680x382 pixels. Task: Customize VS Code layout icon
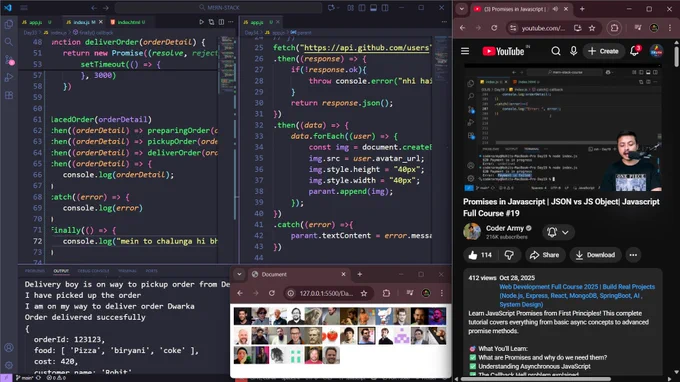350,8
